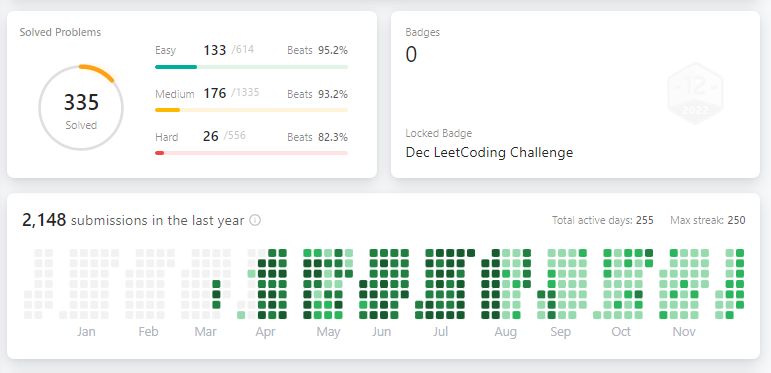Image resolution: width=771 pixels, height=373 pixels.
Task: Click the orange arc on solved circle
Action: [x=97, y=73]
